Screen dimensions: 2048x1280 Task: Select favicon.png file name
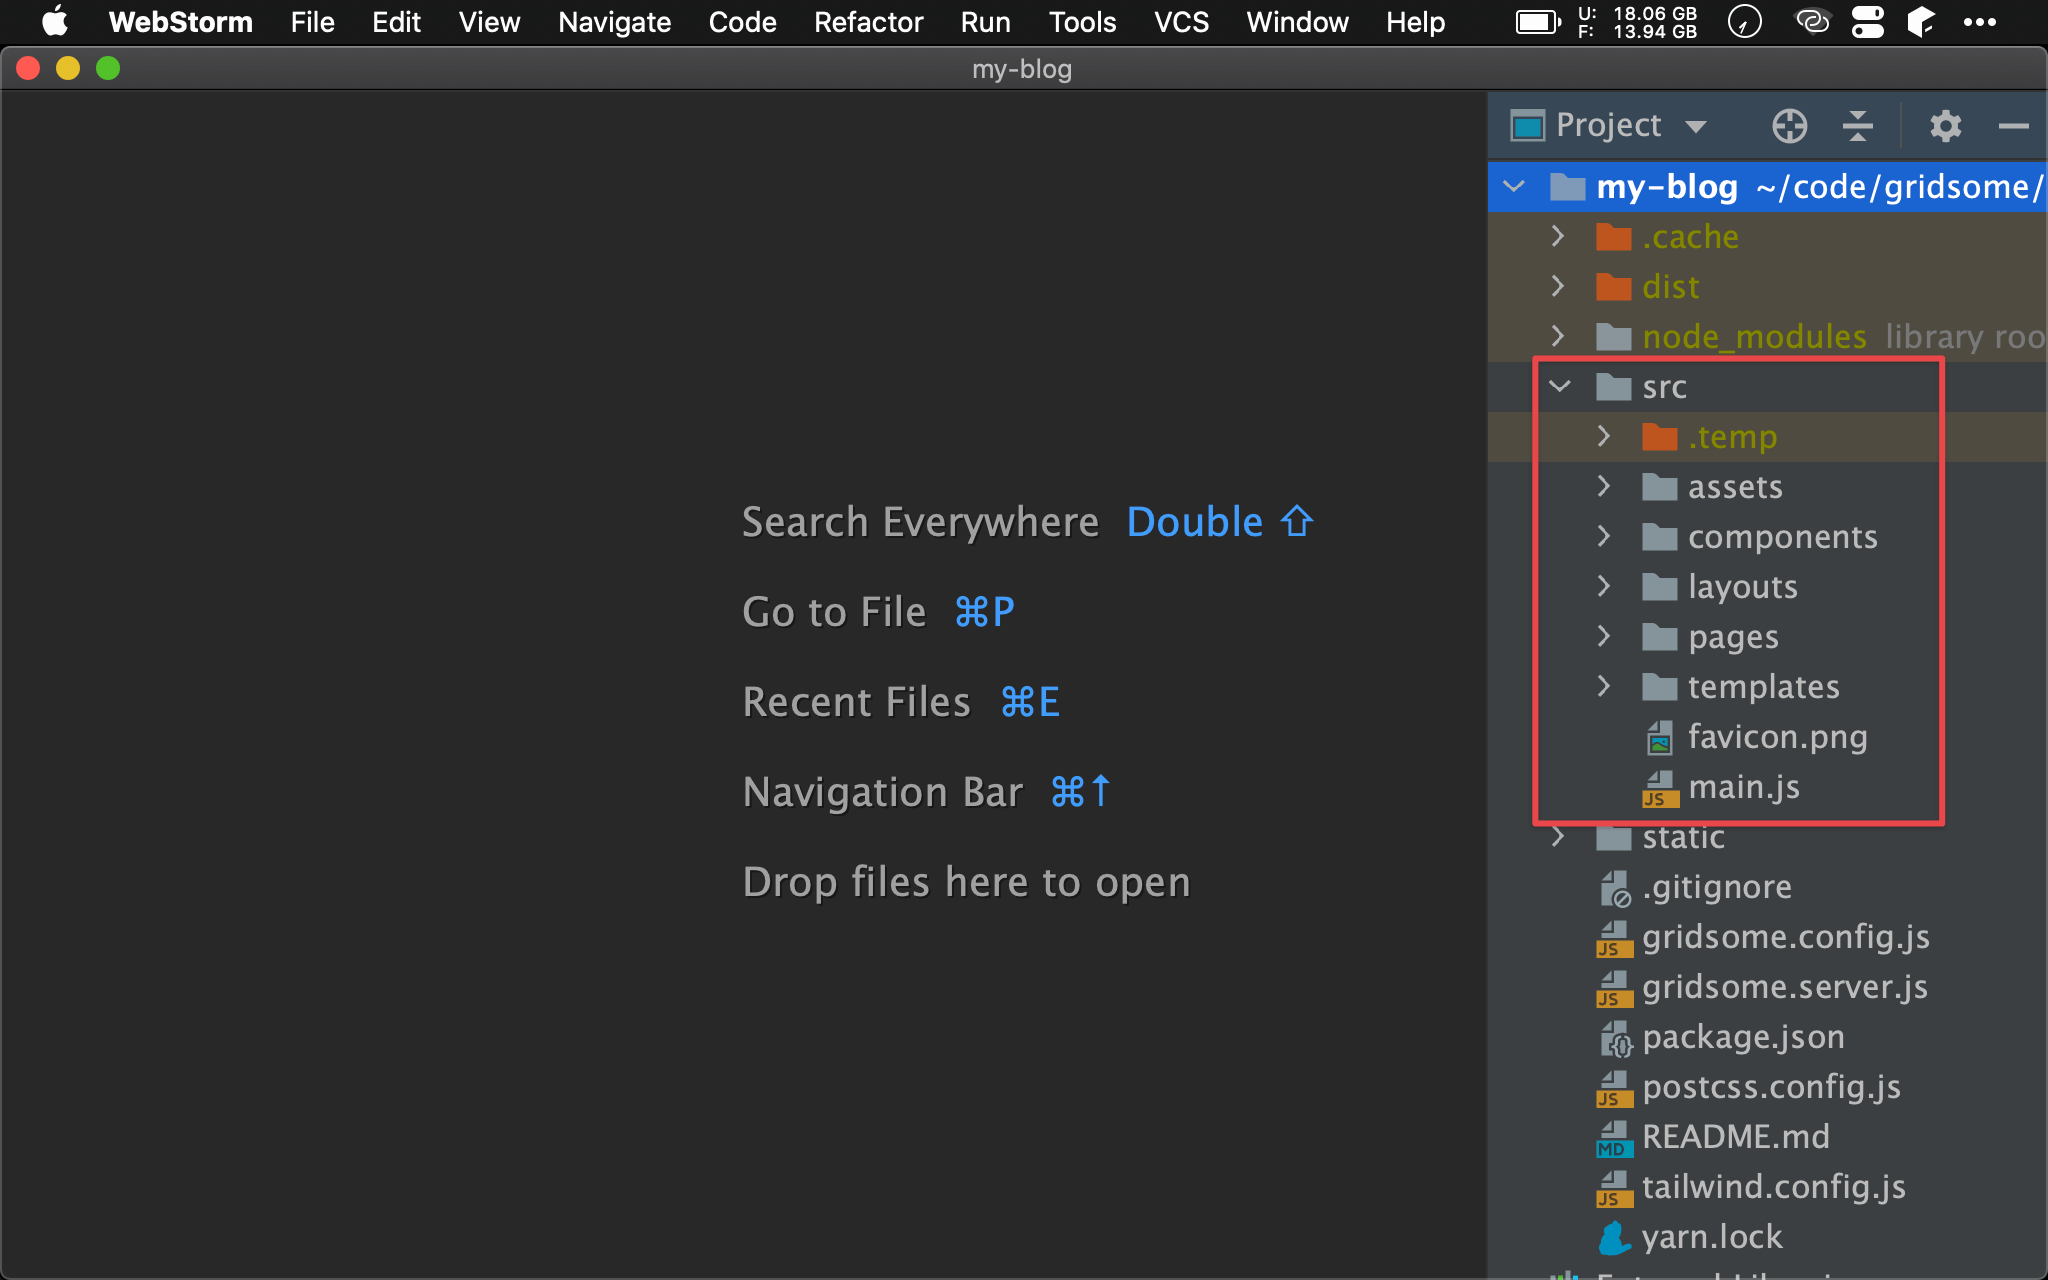pyautogui.click(x=1778, y=737)
